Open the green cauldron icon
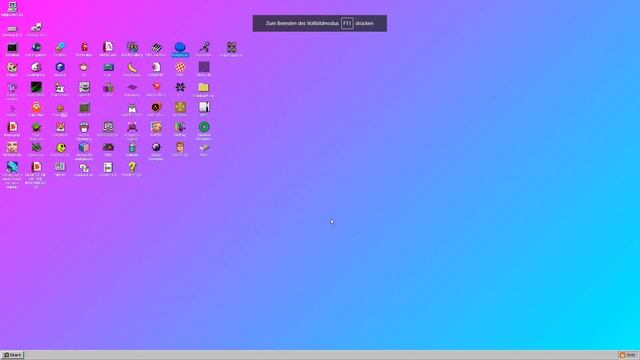The height and width of the screenshot is (360, 640). click(36, 127)
